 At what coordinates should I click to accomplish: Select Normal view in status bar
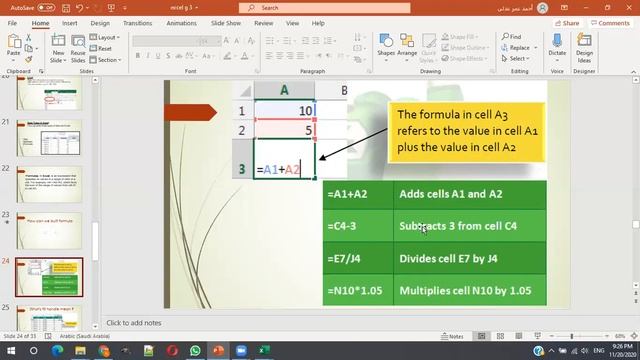(x=482, y=336)
